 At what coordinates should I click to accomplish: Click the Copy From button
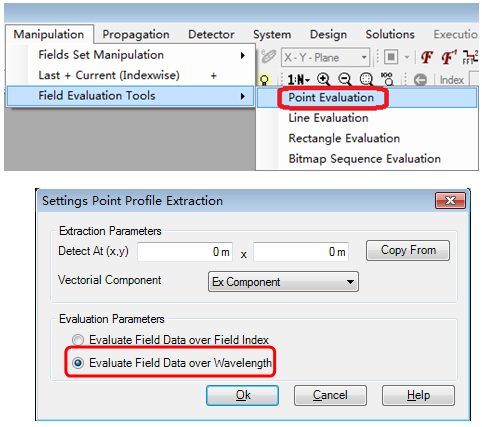[x=408, y=250]
